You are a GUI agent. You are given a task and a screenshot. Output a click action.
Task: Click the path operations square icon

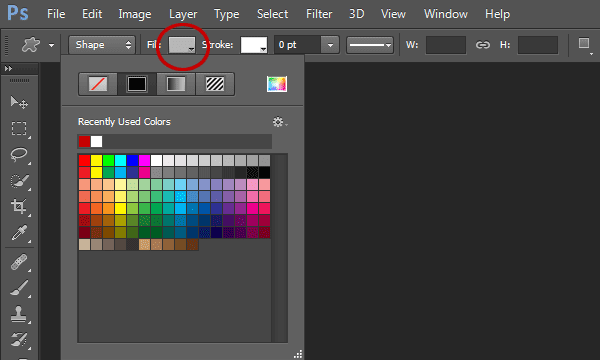pyautogui.click(x=584, y=43)
